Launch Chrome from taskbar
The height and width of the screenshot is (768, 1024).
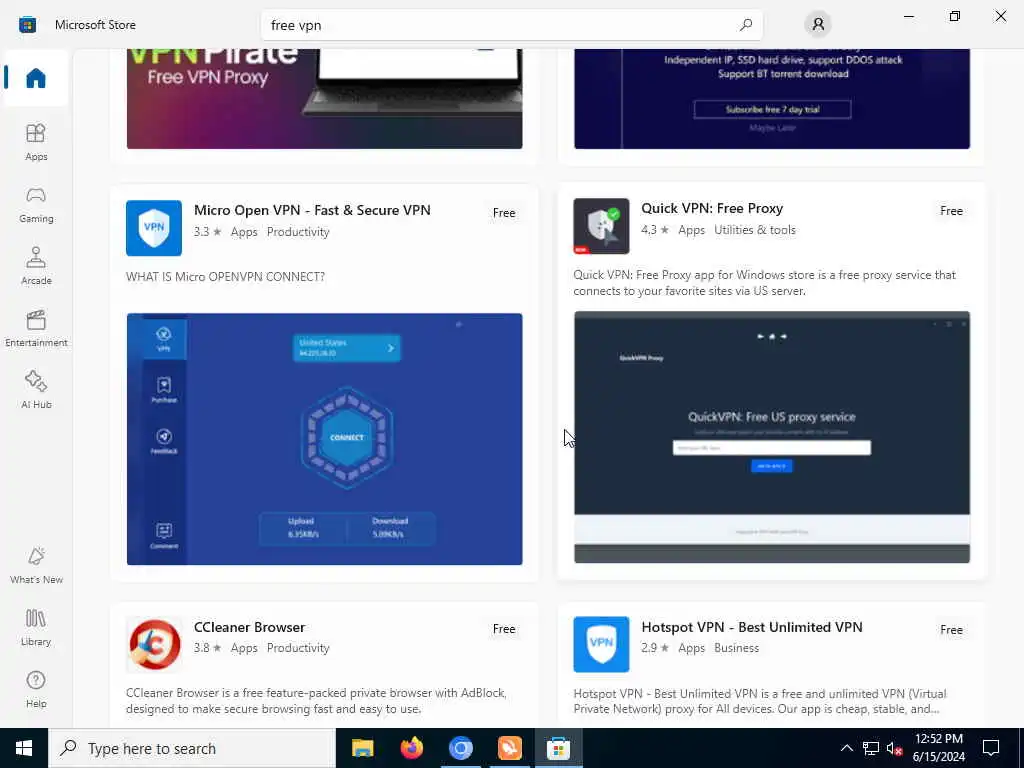[460, 748]
